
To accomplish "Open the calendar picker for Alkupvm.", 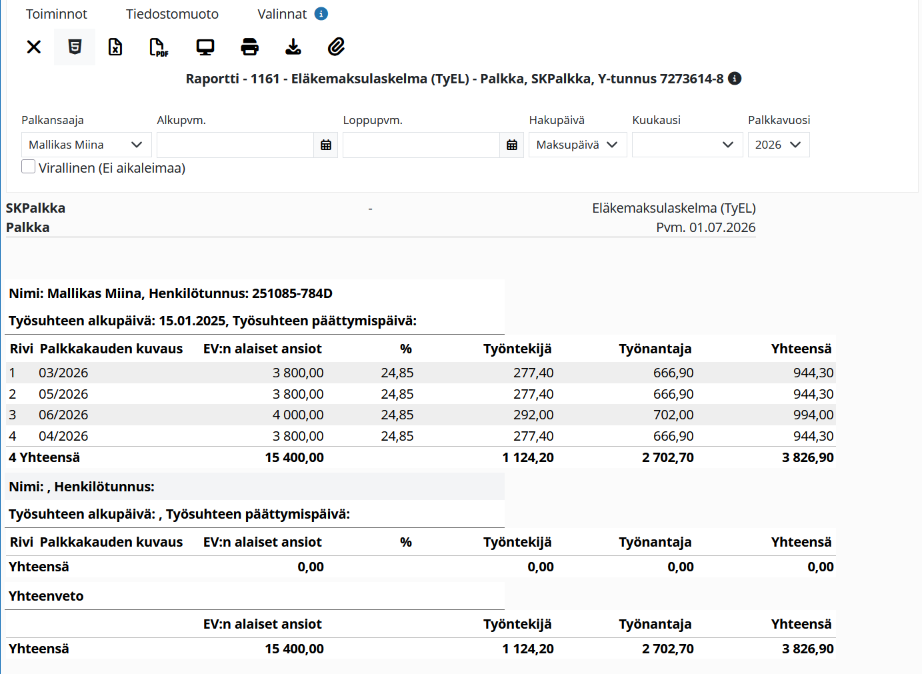I will click(x=326, y=145).
